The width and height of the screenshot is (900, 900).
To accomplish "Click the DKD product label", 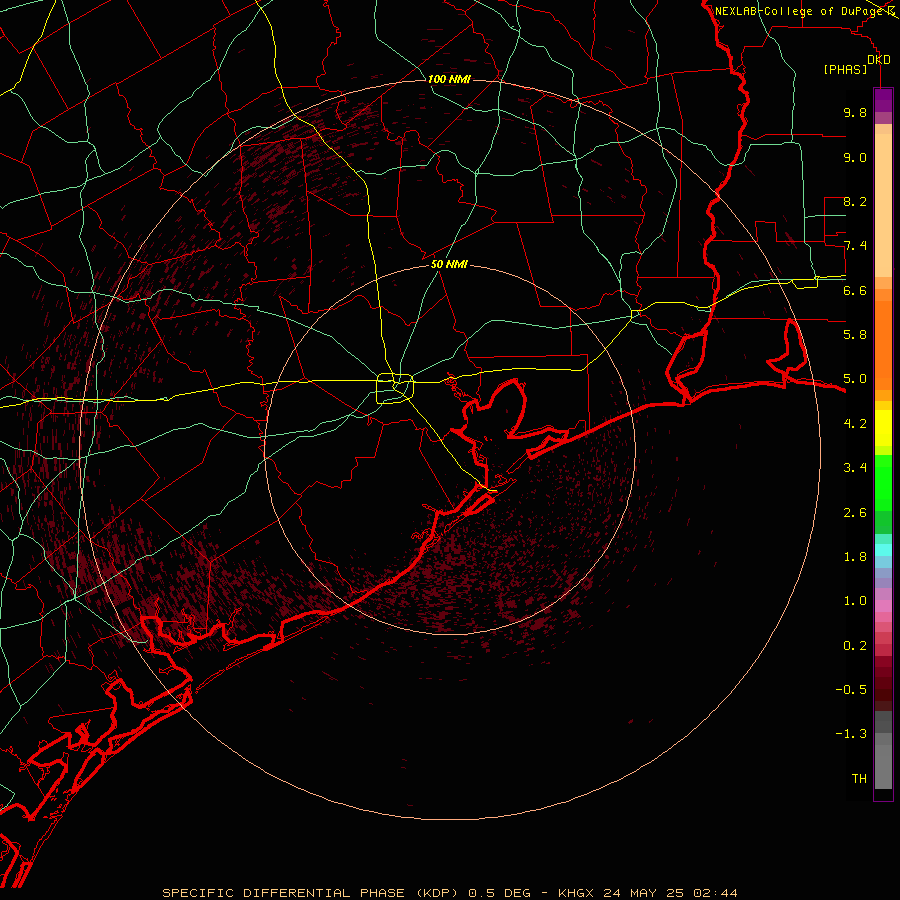I will (x=878, y=60).
